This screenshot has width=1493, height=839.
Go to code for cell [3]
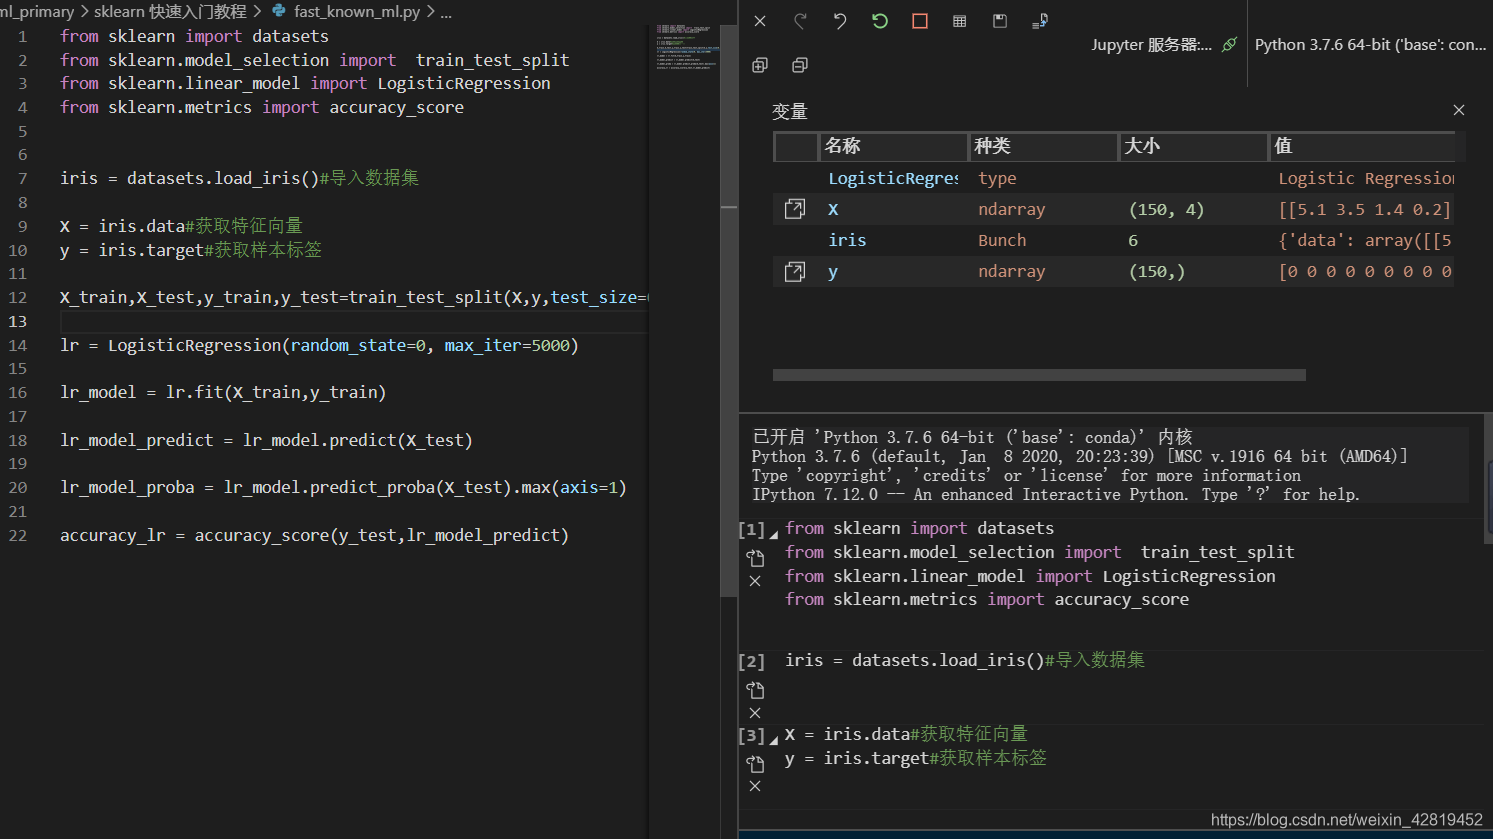[755, 764]
